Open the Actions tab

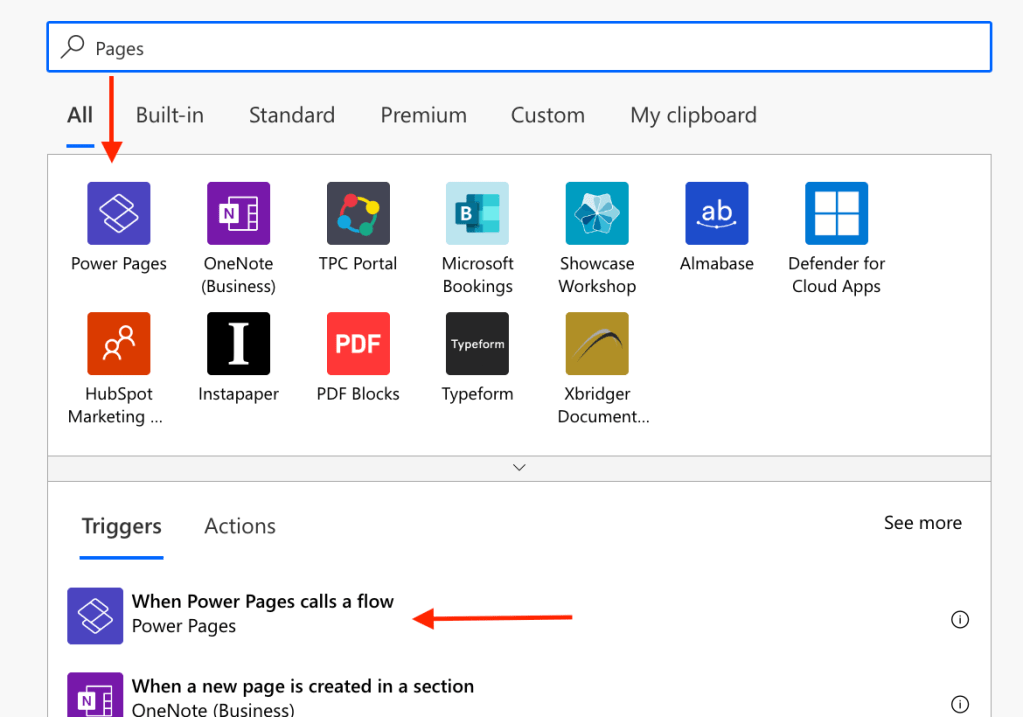tap(240, 526)
